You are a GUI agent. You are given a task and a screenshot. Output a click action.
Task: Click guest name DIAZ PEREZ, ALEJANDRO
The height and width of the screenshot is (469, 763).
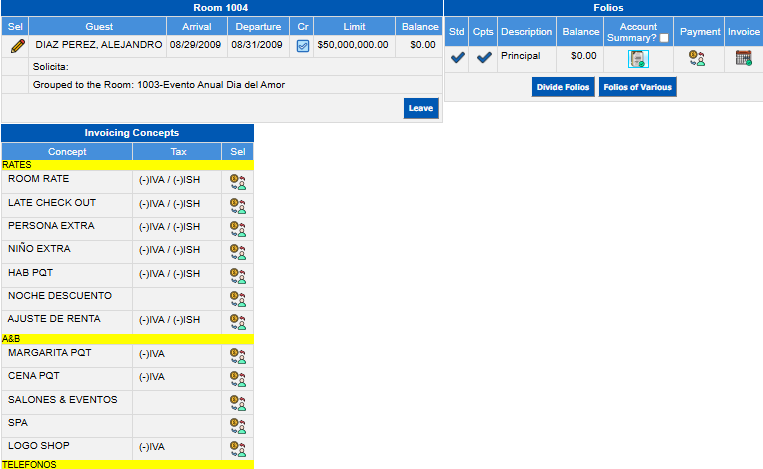pyautogui.click(x=98, y=45)
